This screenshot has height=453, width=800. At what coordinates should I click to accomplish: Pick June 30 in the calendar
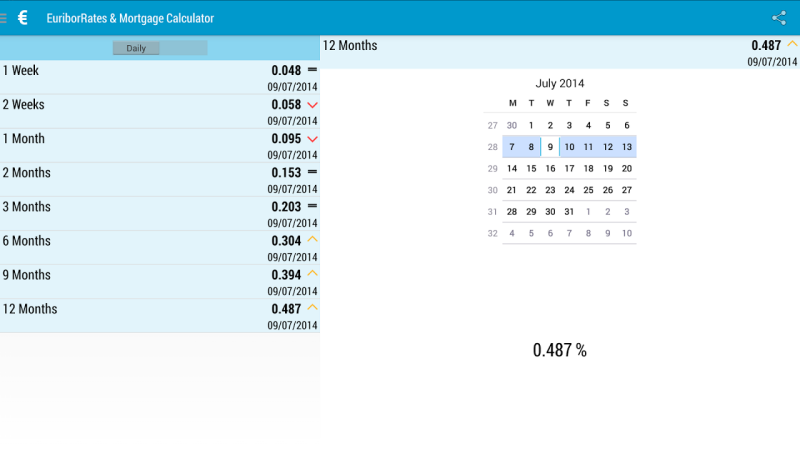pyautogui.click(x=512, y=125)
